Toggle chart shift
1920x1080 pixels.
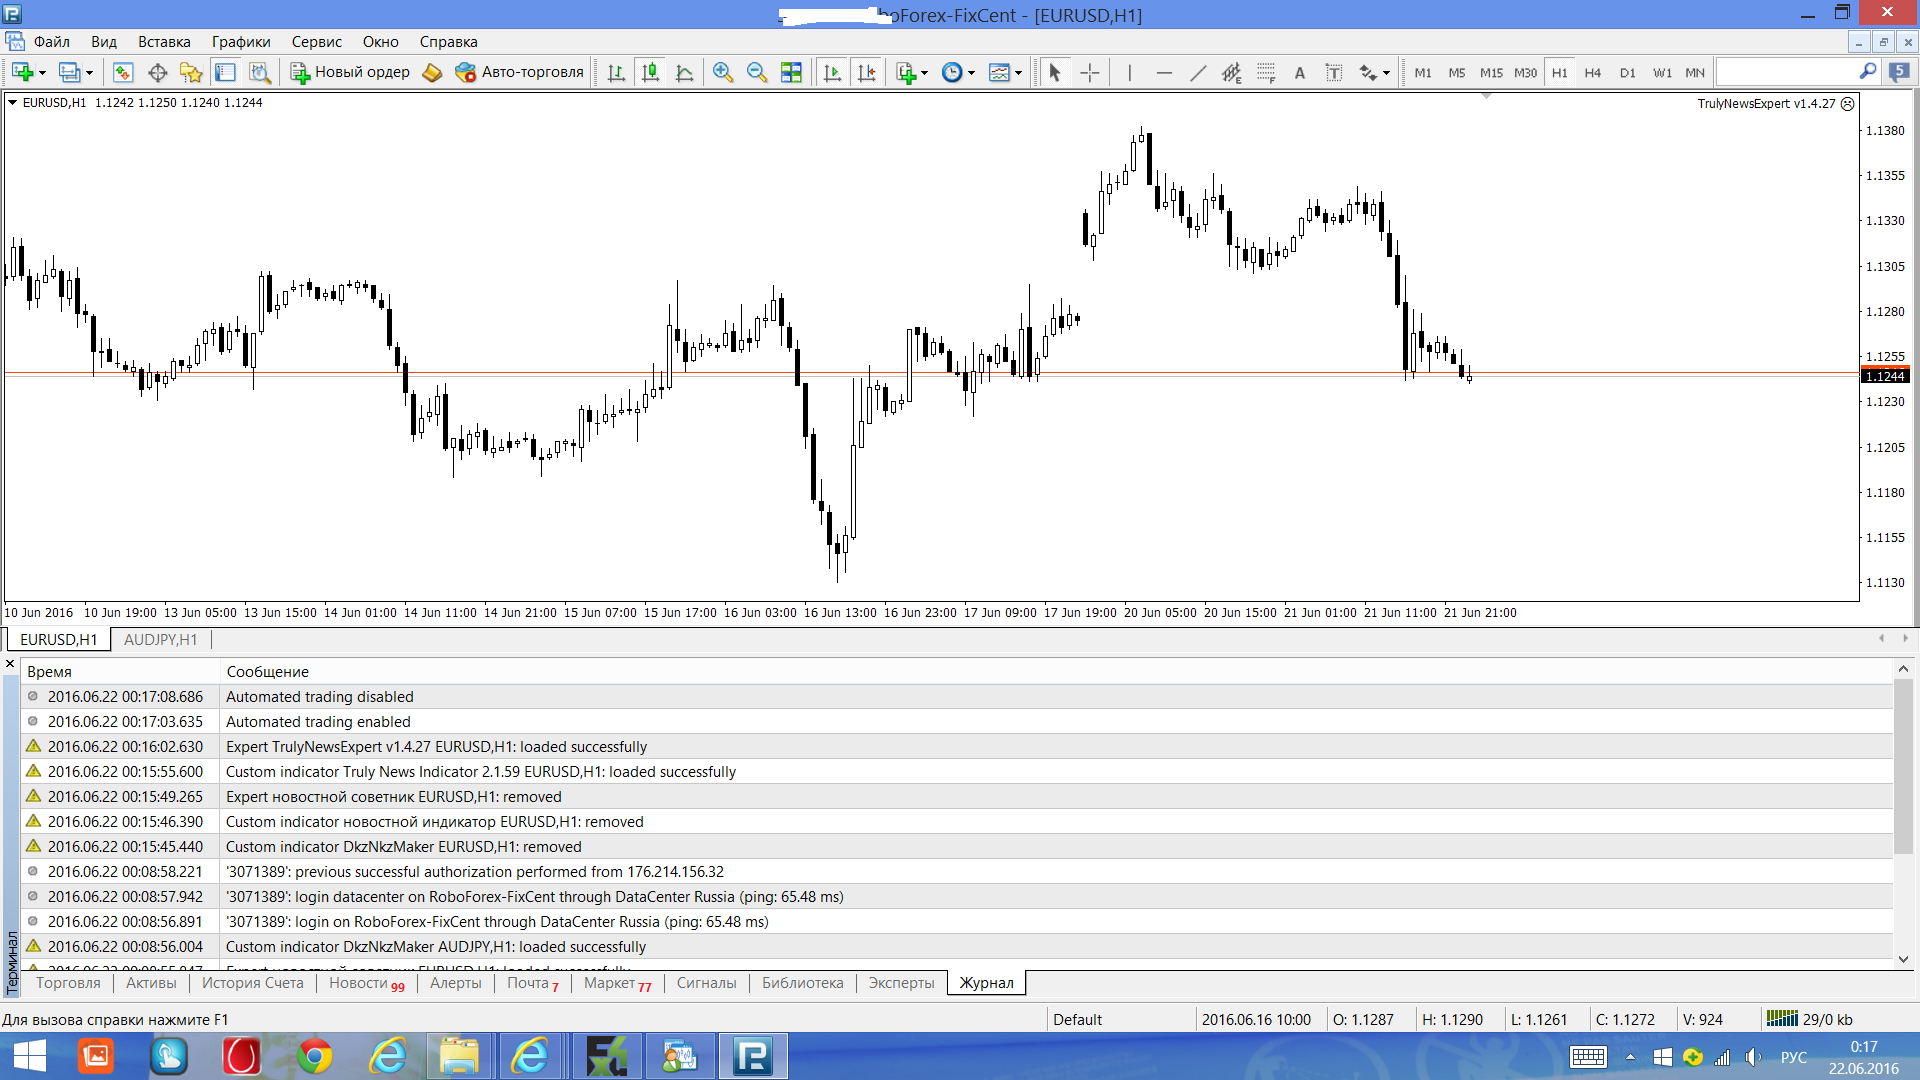866,72
